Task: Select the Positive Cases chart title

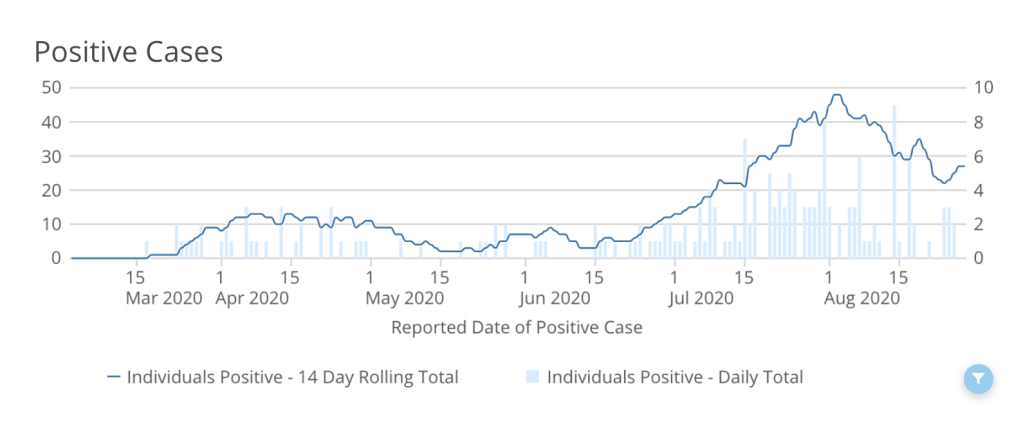Action: (x=129, y=52)
